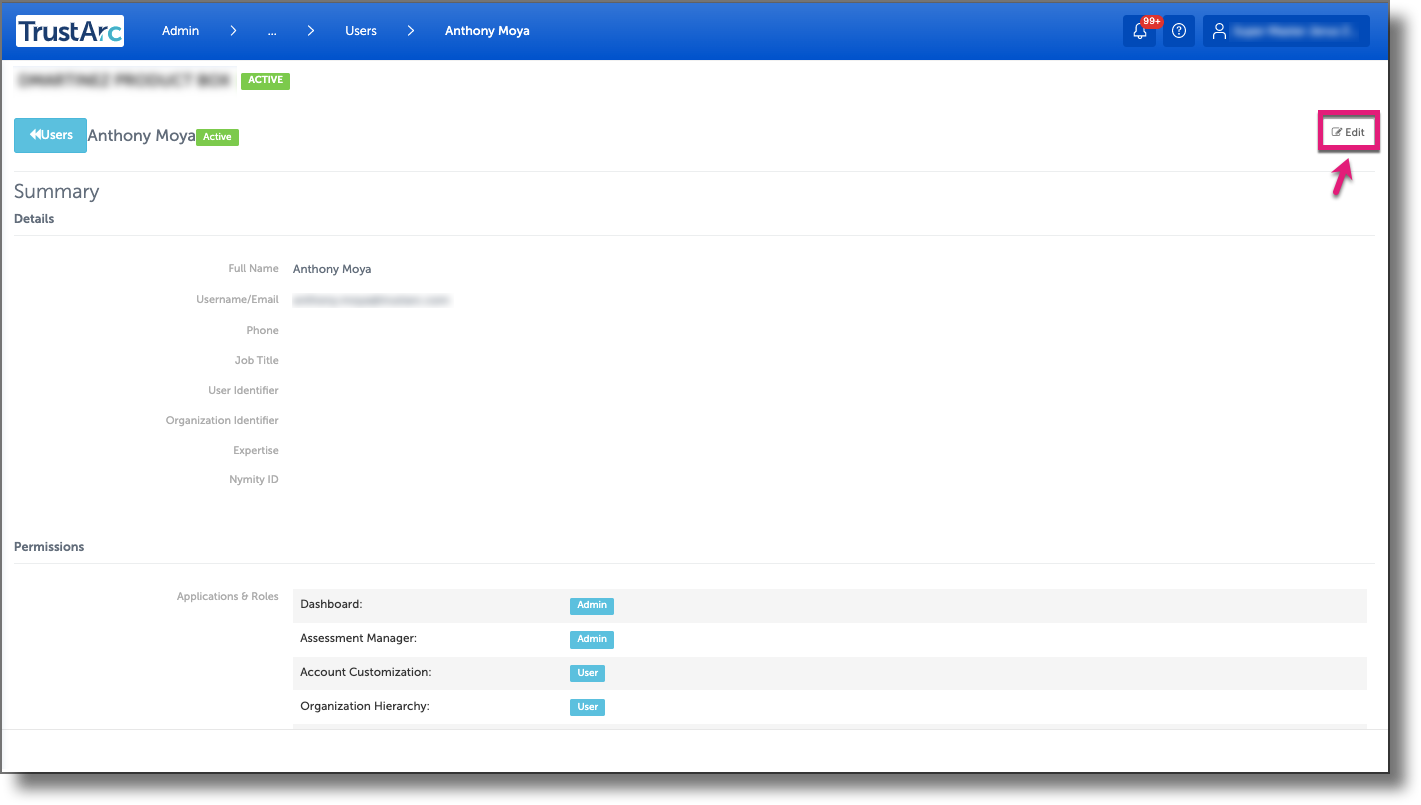Click the User badge for Organization Hierarchy

(x=588, y=707)
